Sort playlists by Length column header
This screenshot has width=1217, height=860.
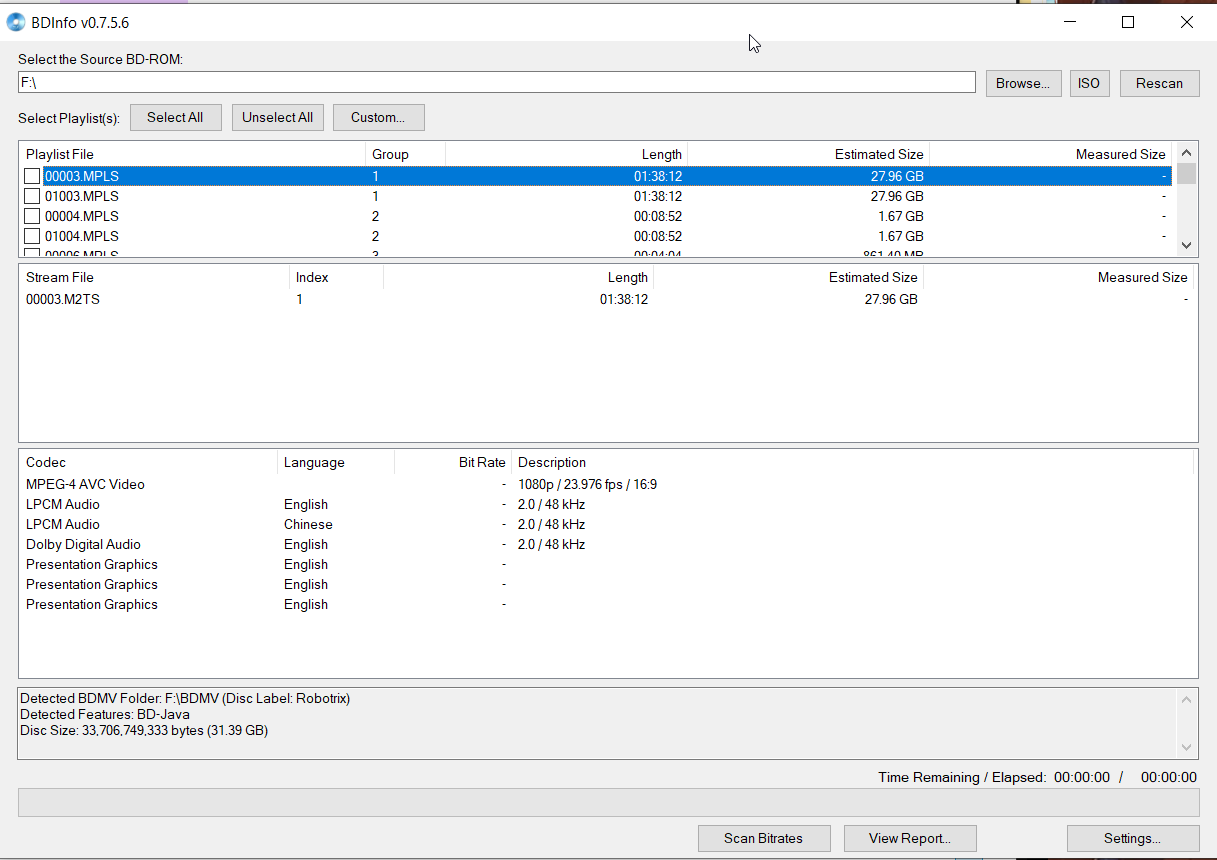coord(566,154)
